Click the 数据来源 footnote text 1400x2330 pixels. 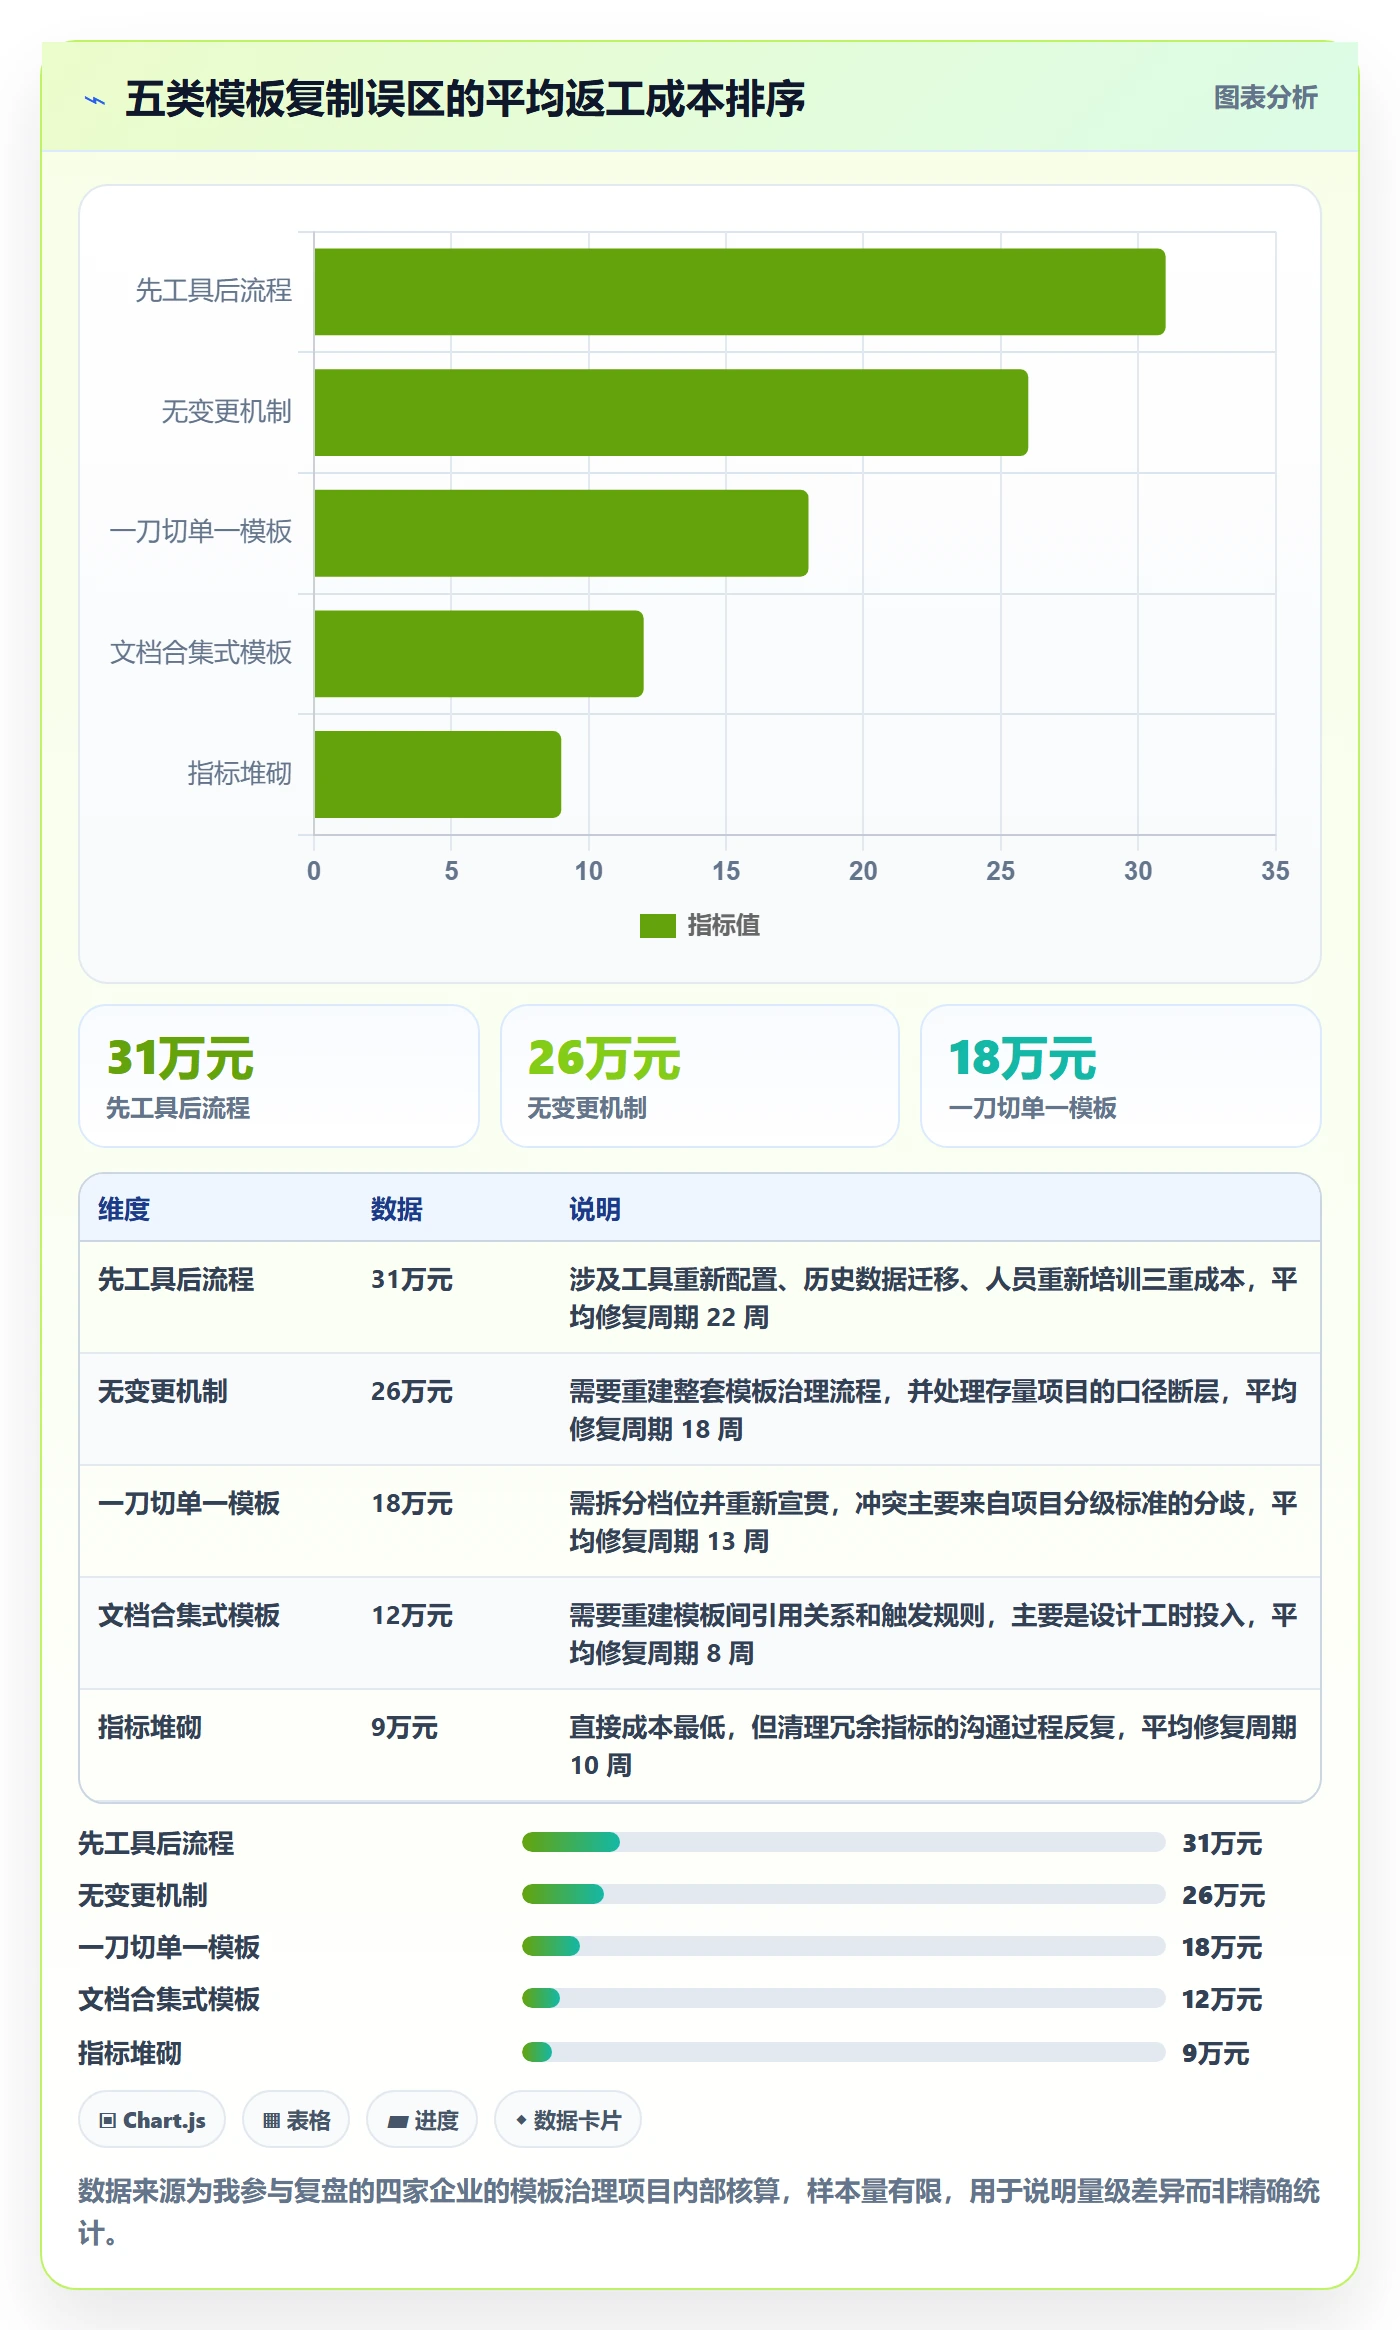tap(699, 2211)
